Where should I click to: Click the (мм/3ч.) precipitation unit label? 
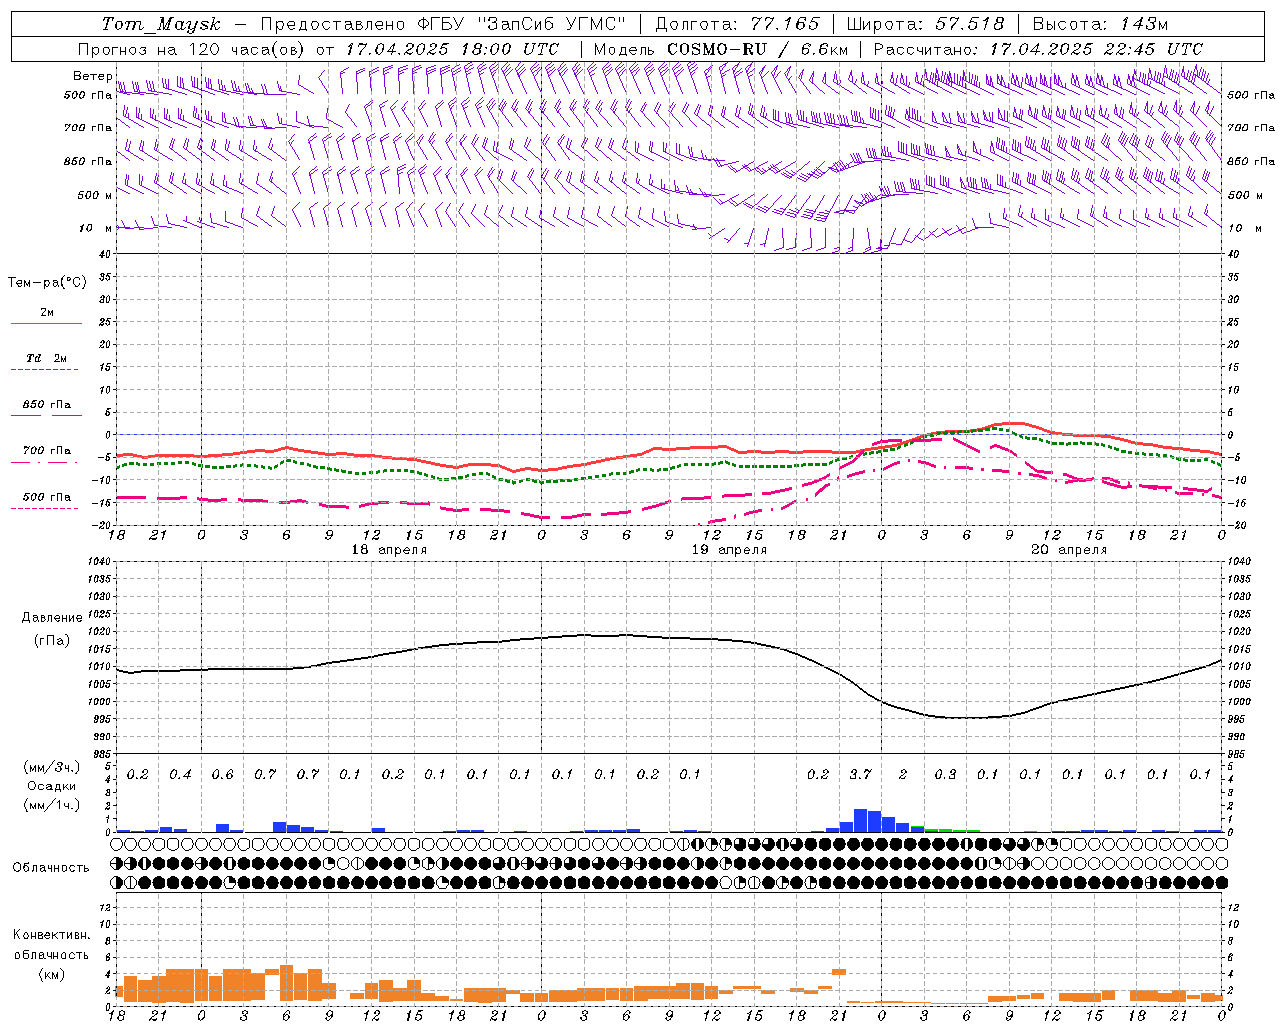50,767
